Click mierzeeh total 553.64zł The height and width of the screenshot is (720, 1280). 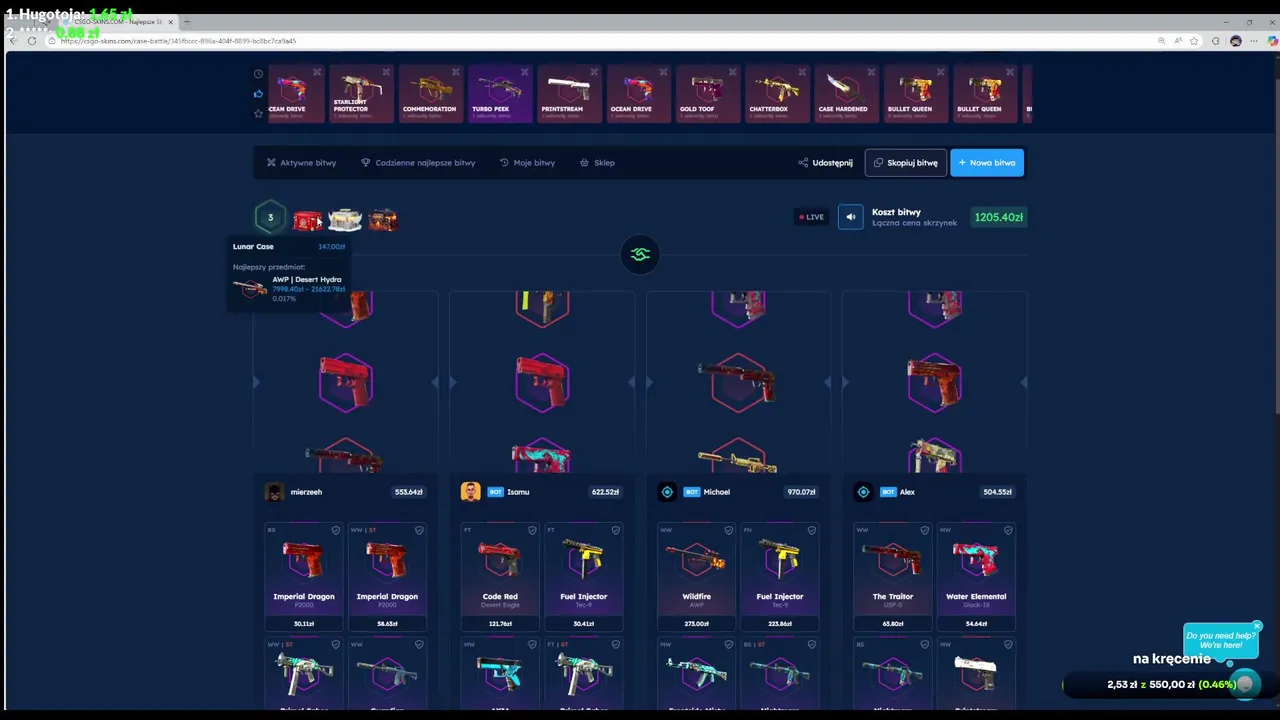409,492
